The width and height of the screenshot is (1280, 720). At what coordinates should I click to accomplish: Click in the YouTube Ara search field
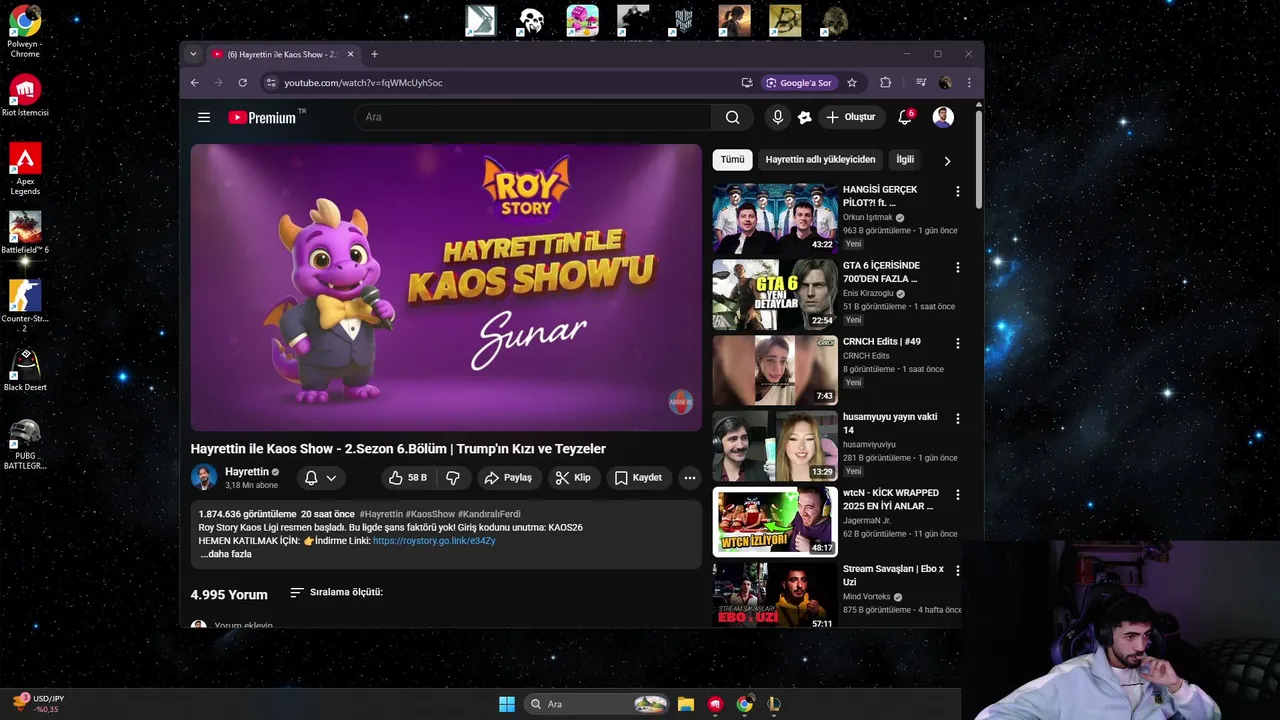click(x=533, y=117)
